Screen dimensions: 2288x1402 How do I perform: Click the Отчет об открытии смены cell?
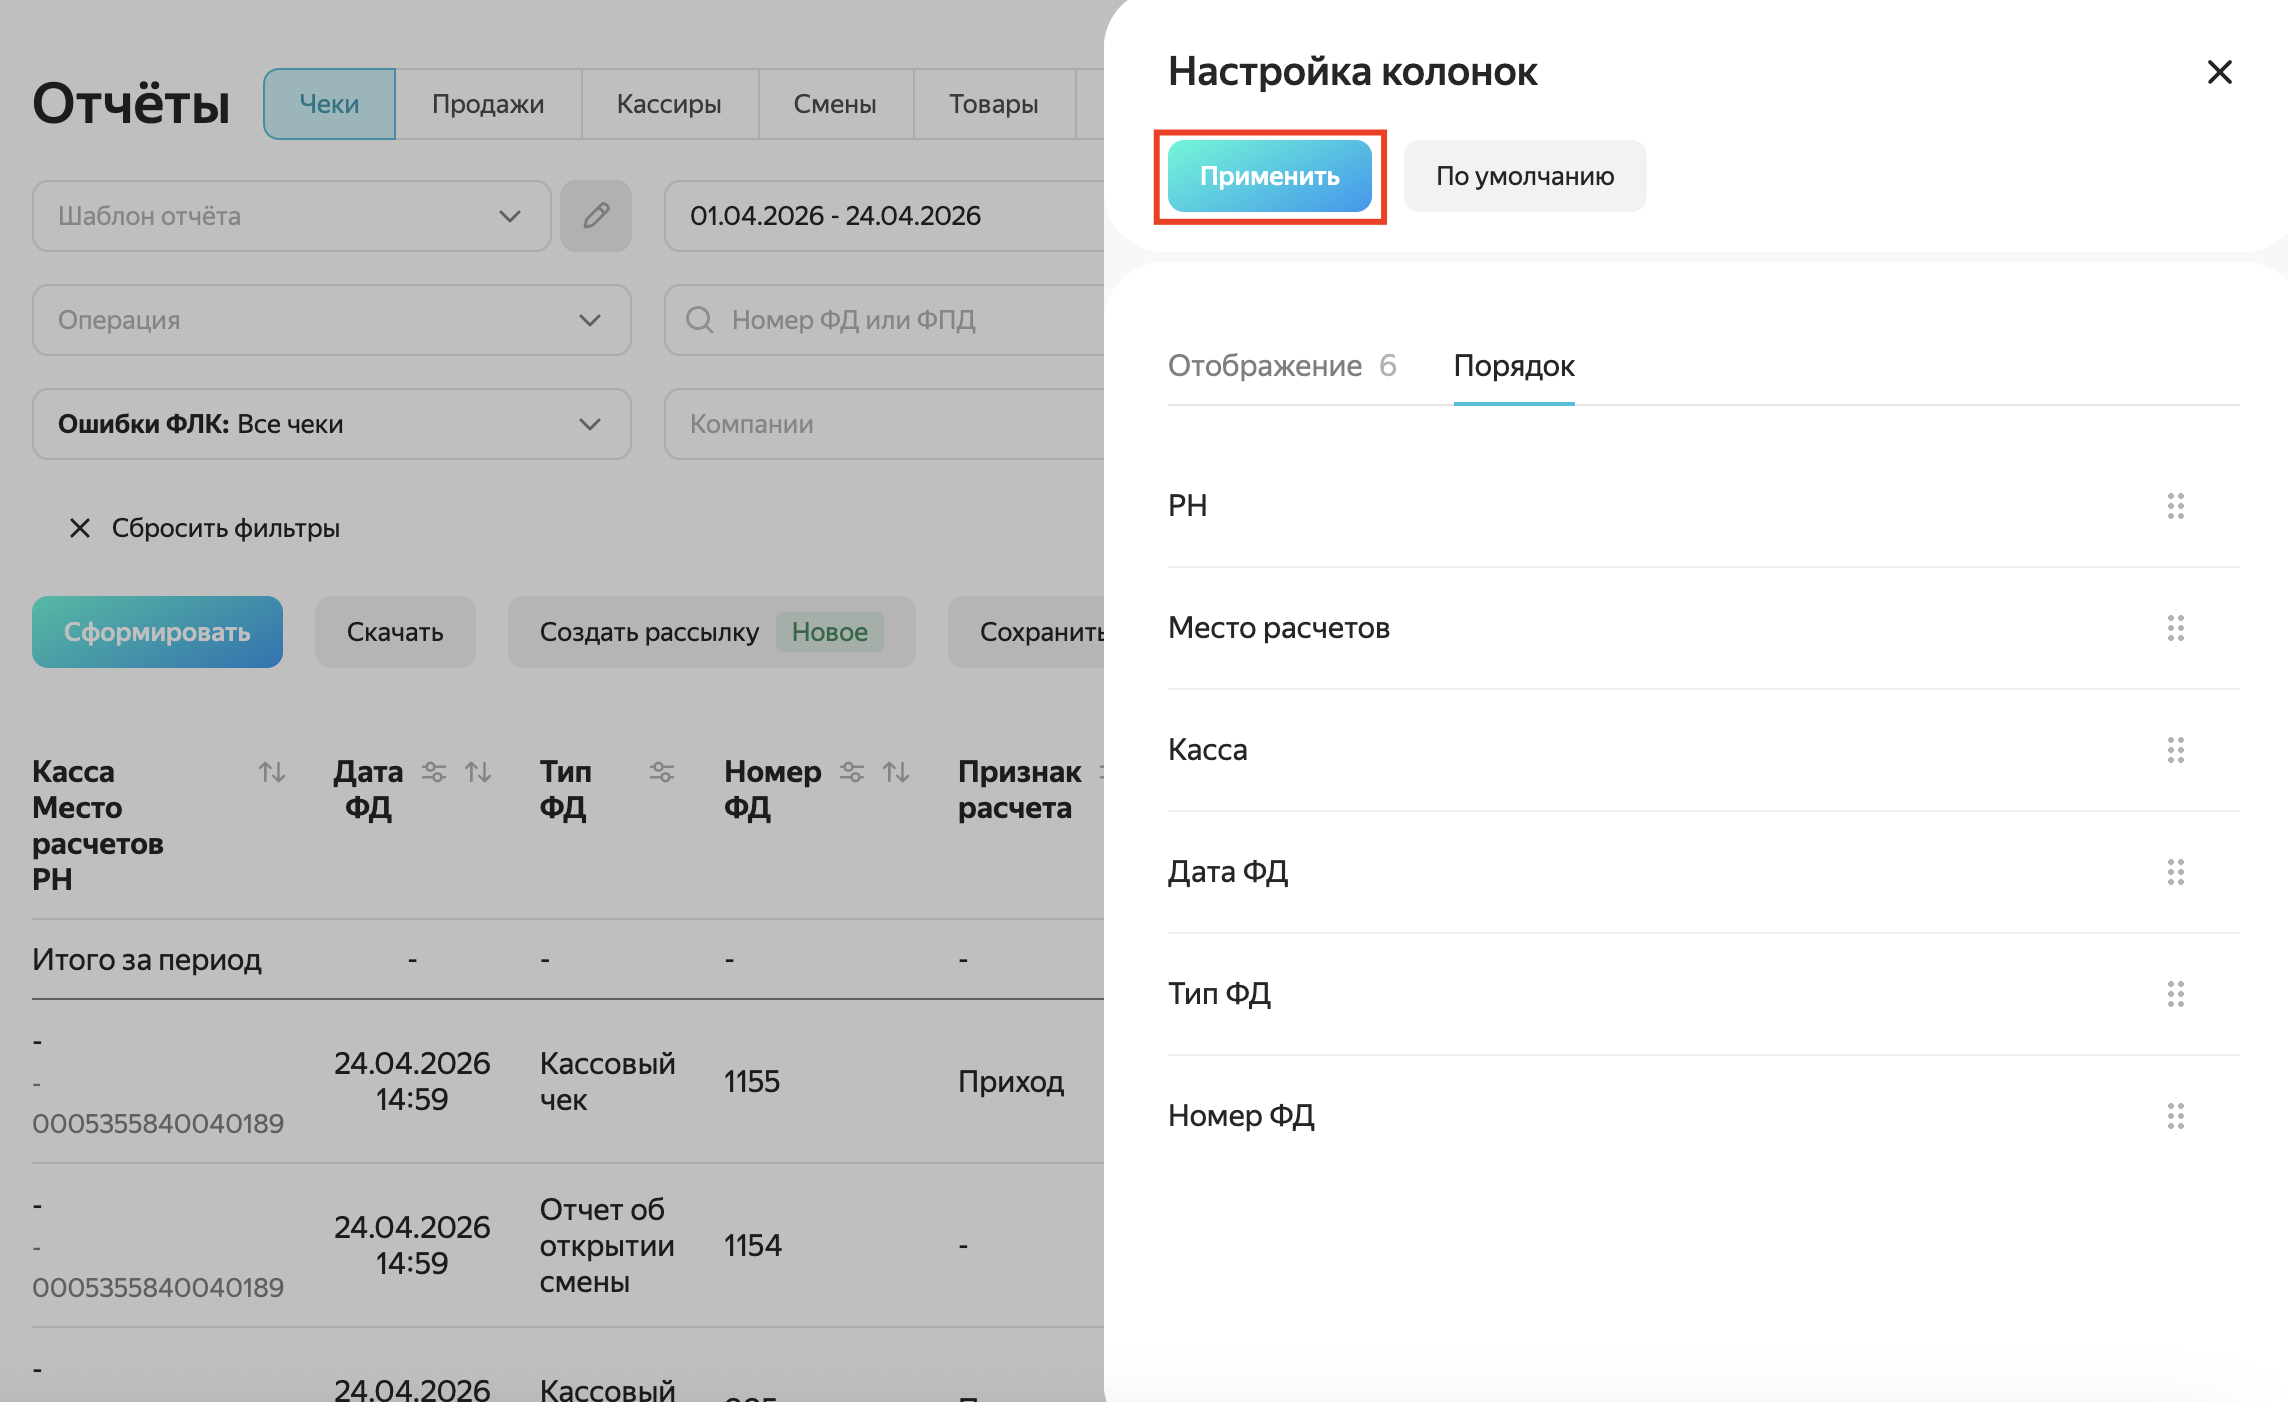[607, 1246]
